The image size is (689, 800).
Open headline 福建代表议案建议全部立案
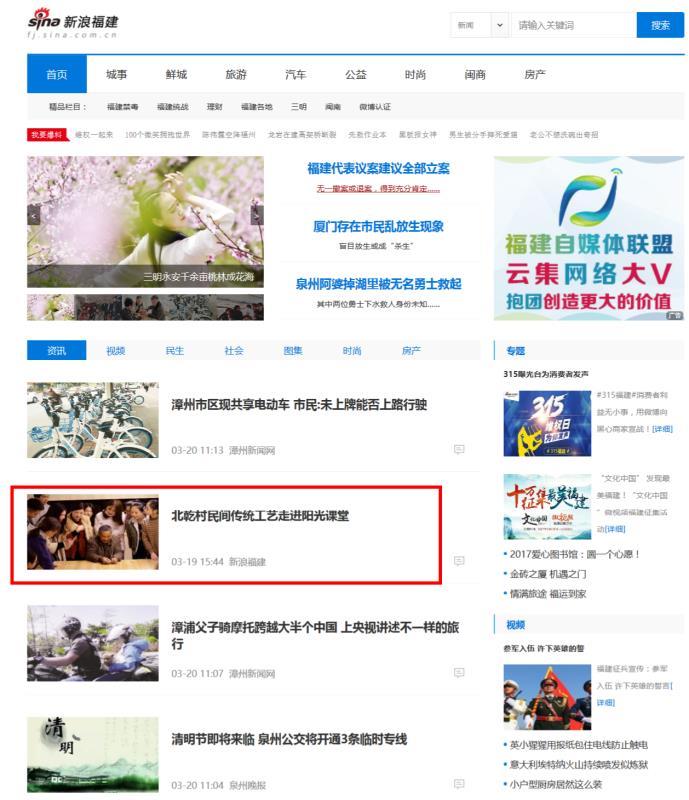click(x=379, y=168)
